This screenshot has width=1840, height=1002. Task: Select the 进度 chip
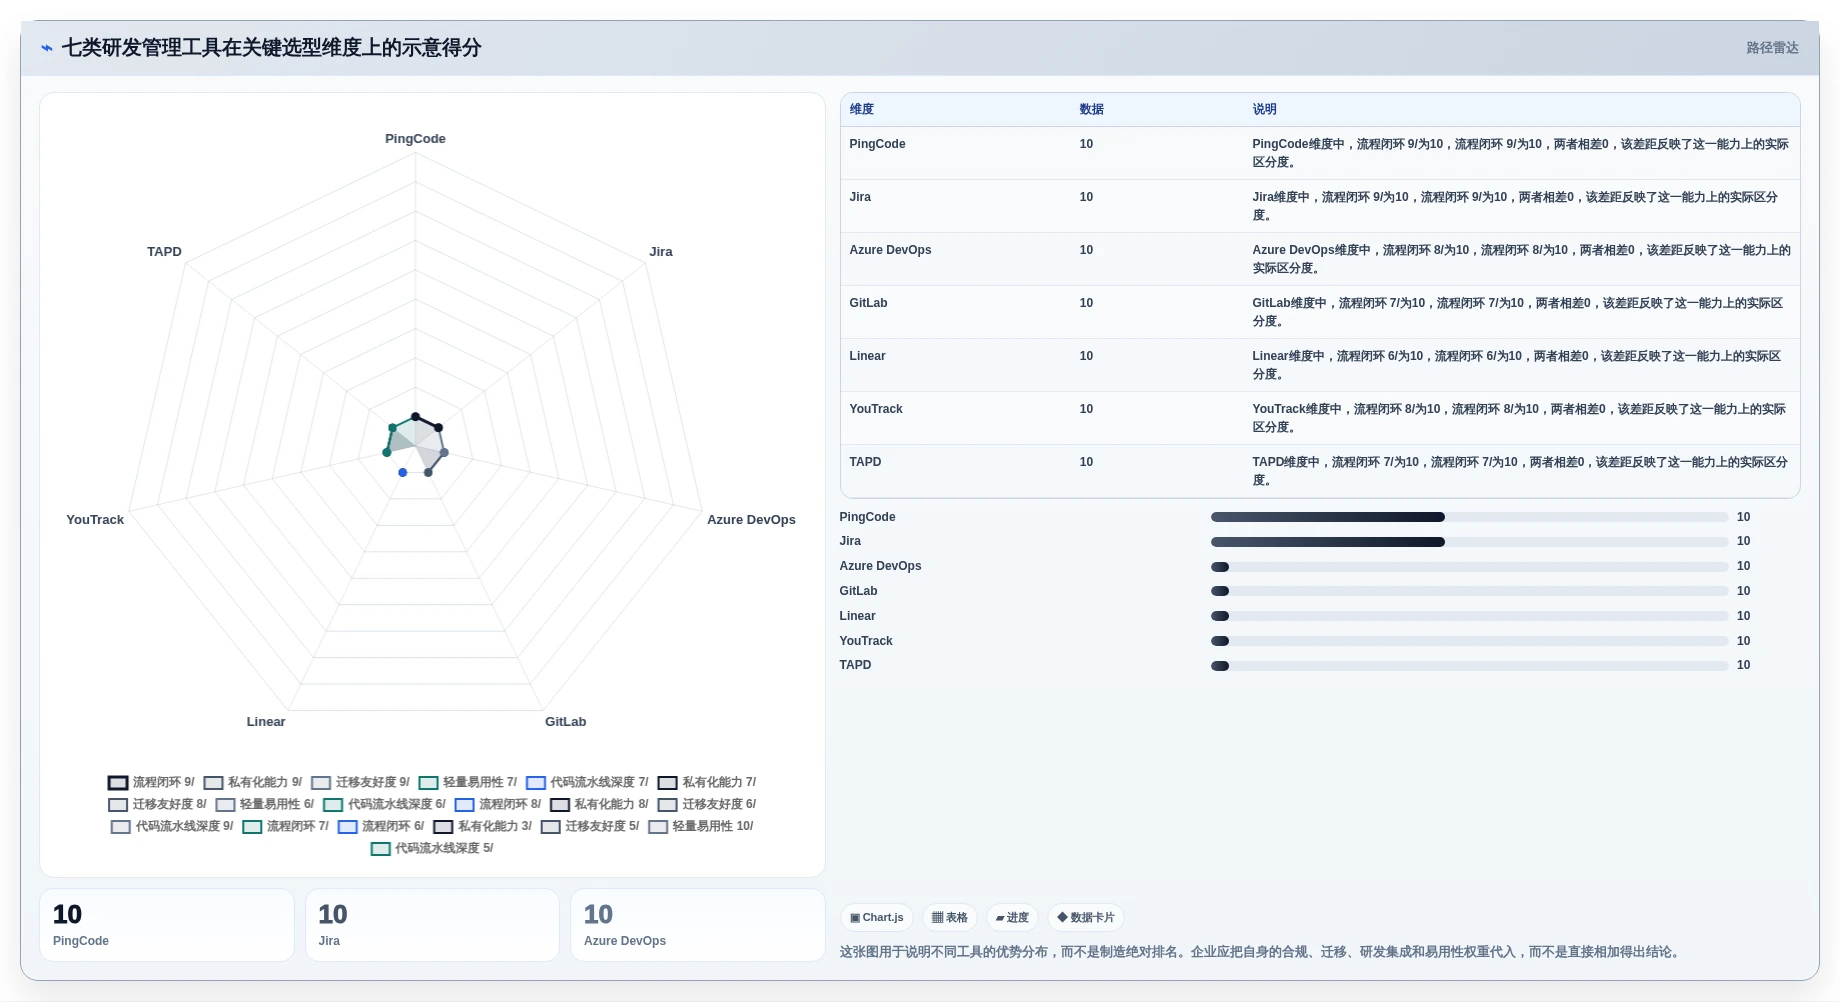tap(1012, 917)
